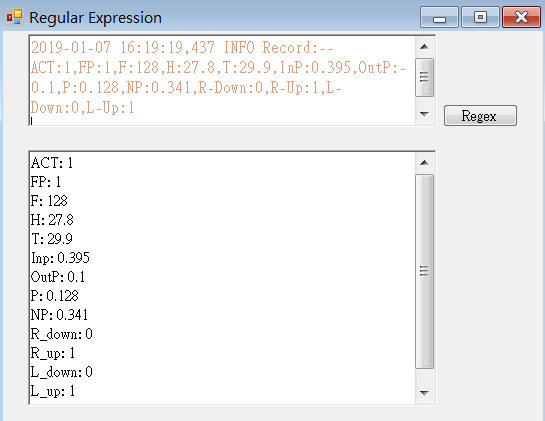Select the 'T: 29.9' result line
The width and height of the screenshot is (545, 421).
pos(52,239)
